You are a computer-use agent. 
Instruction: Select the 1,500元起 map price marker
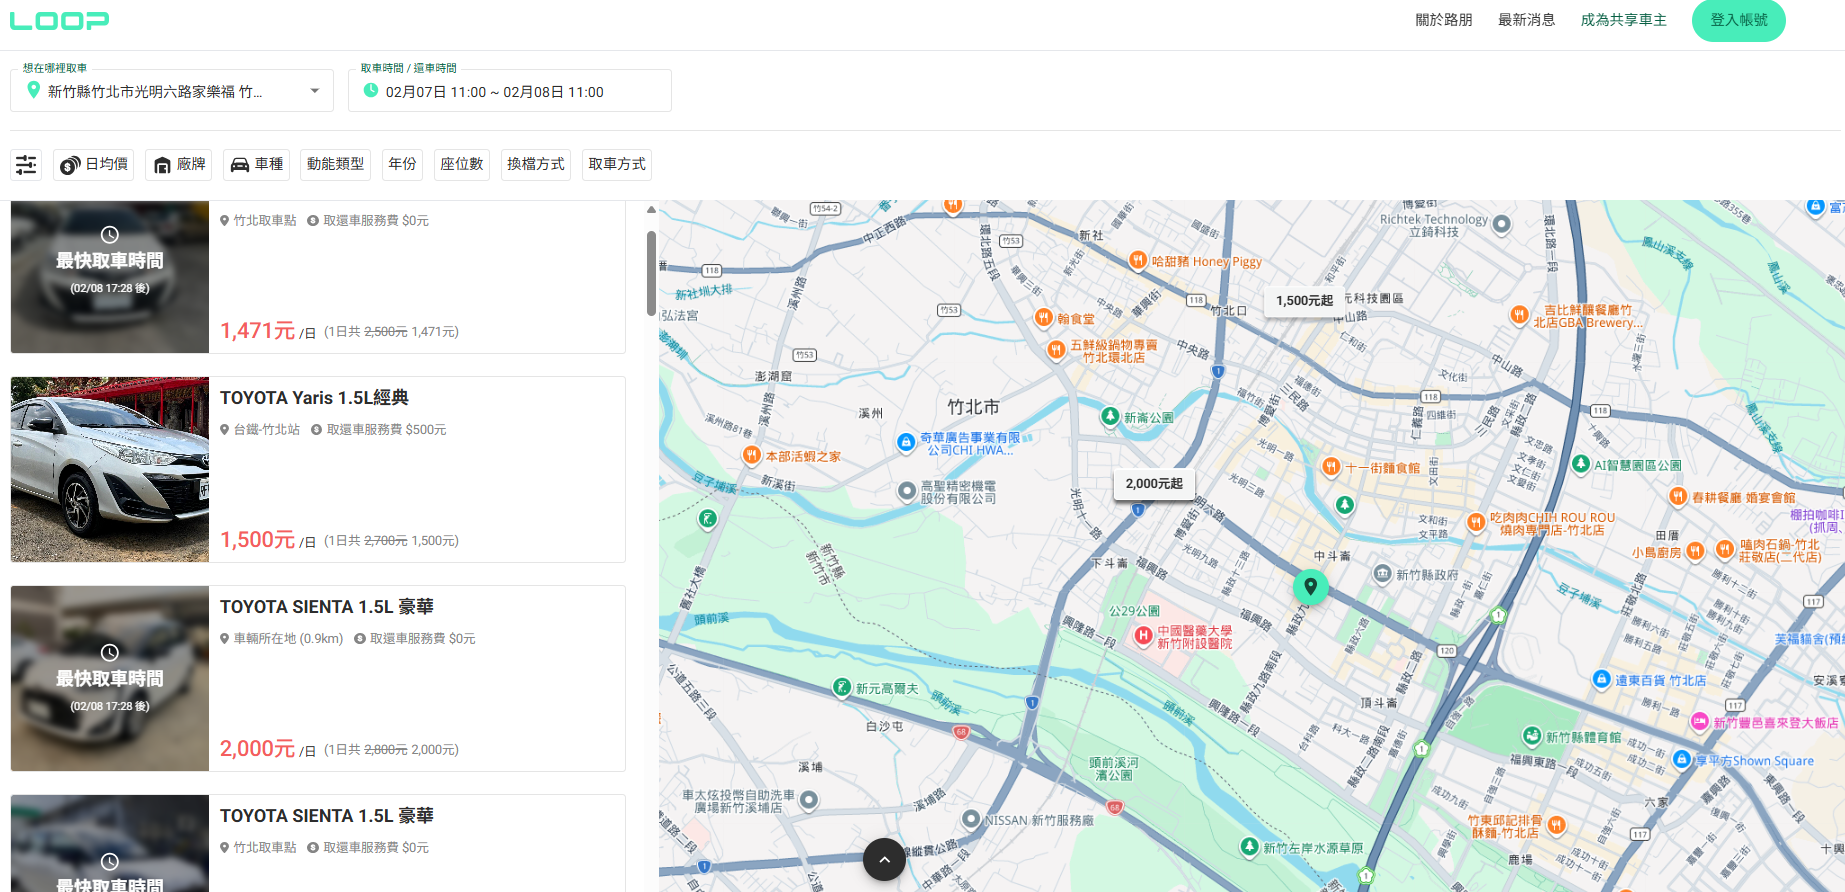pyautogui.click(x=1304, y=301)
